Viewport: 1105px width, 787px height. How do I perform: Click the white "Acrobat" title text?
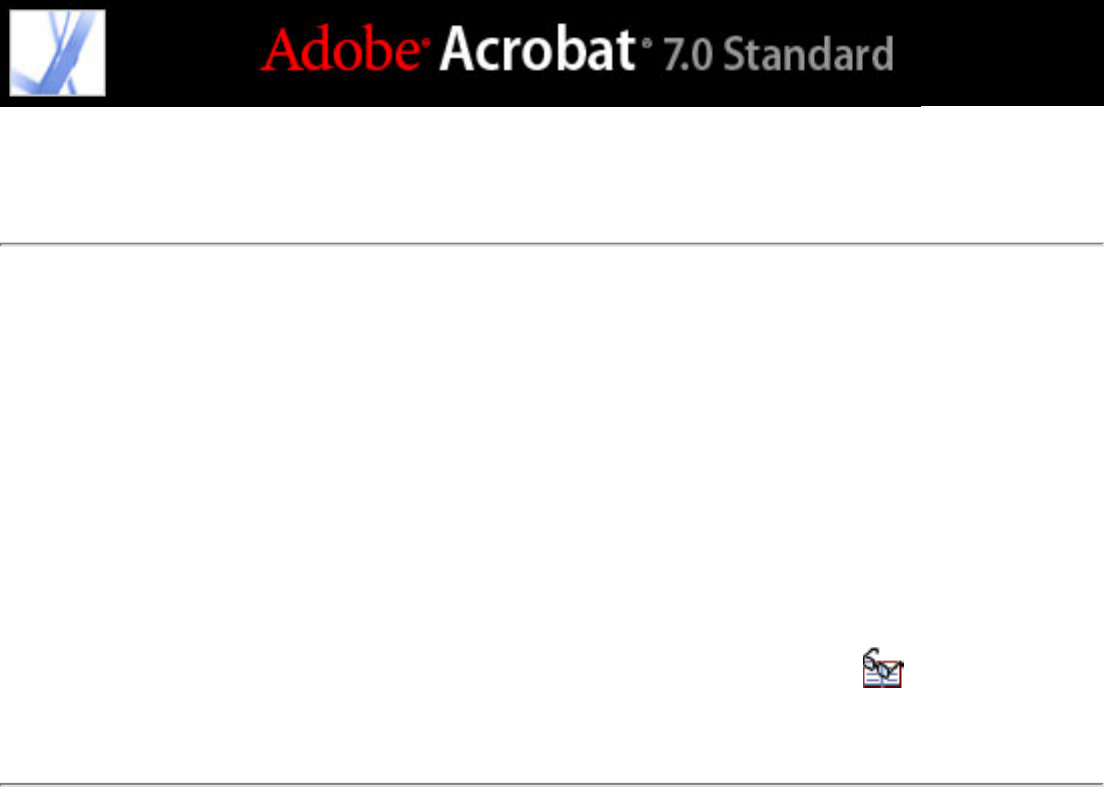pos(537,49)
